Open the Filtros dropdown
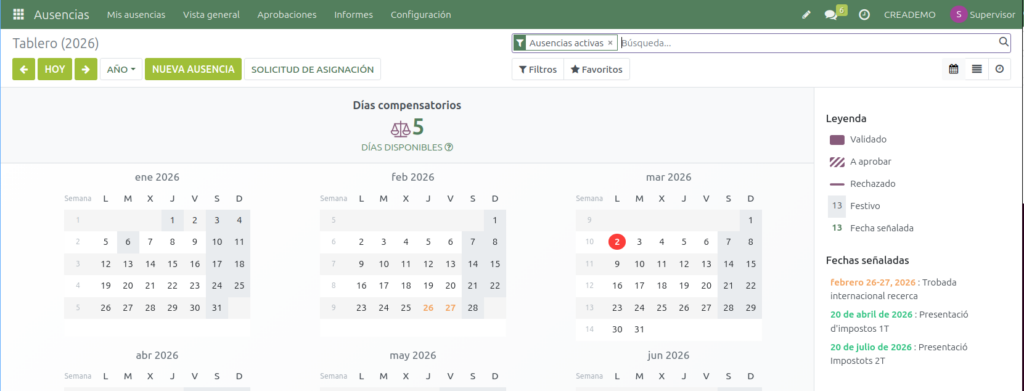Image resolution: width=1024 pixels, height=391 pixels. pos(538,69)
